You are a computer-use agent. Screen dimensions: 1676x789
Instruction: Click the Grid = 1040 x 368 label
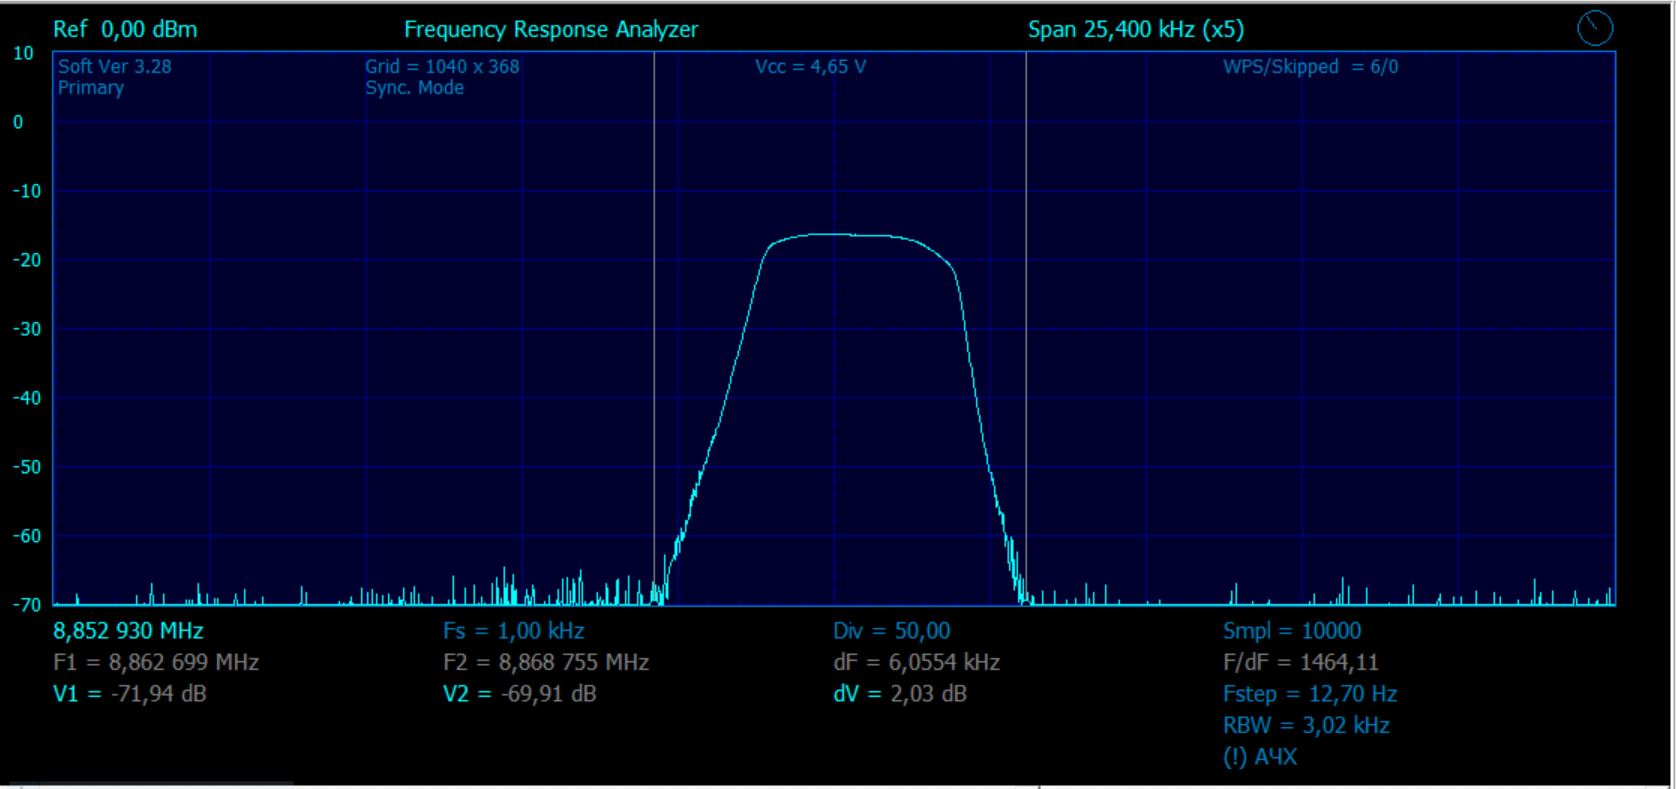point(442,67)
